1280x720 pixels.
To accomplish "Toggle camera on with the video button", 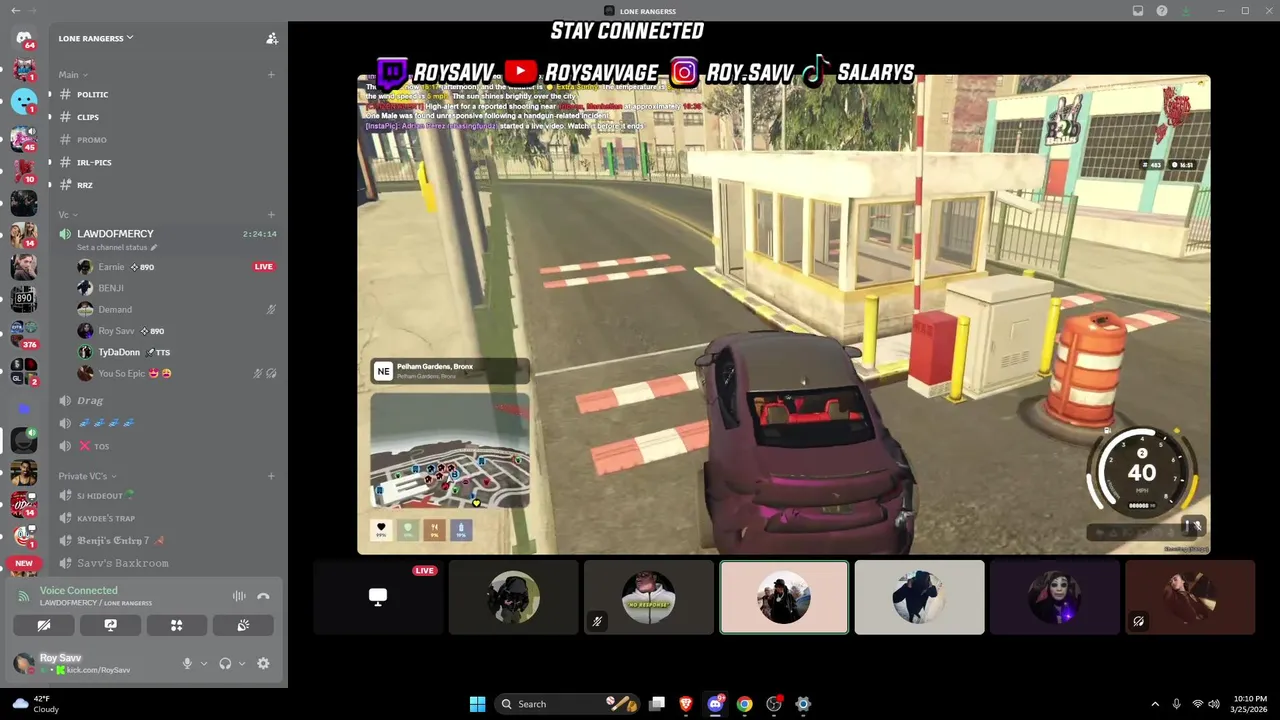I will pos(44,625).
